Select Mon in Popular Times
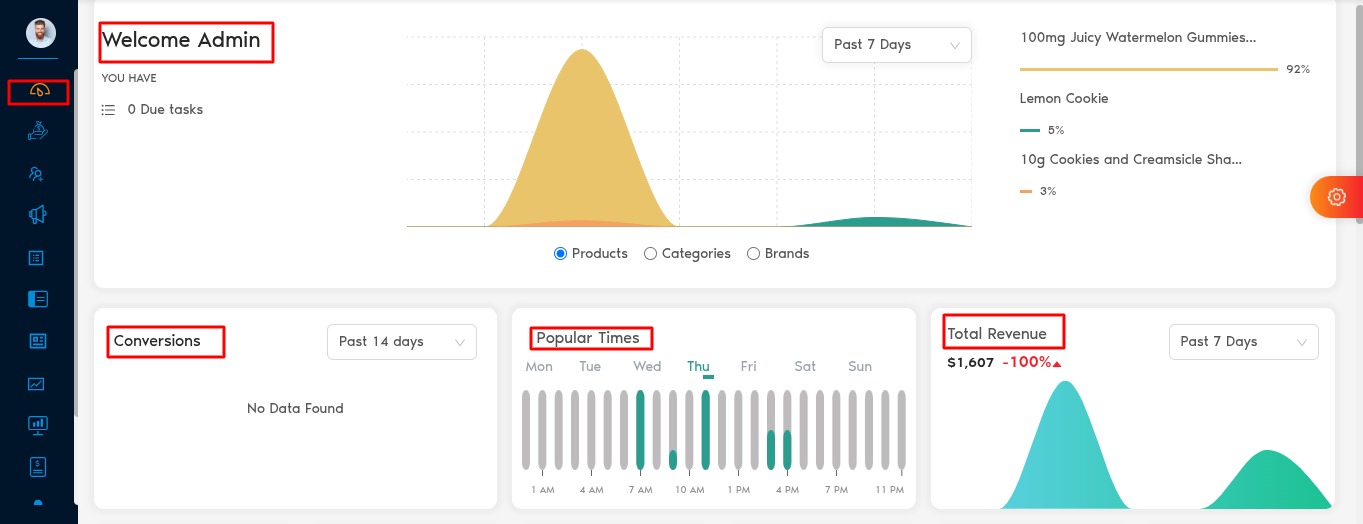Viewport: 1363px width, 524px height. click(539, 367)
